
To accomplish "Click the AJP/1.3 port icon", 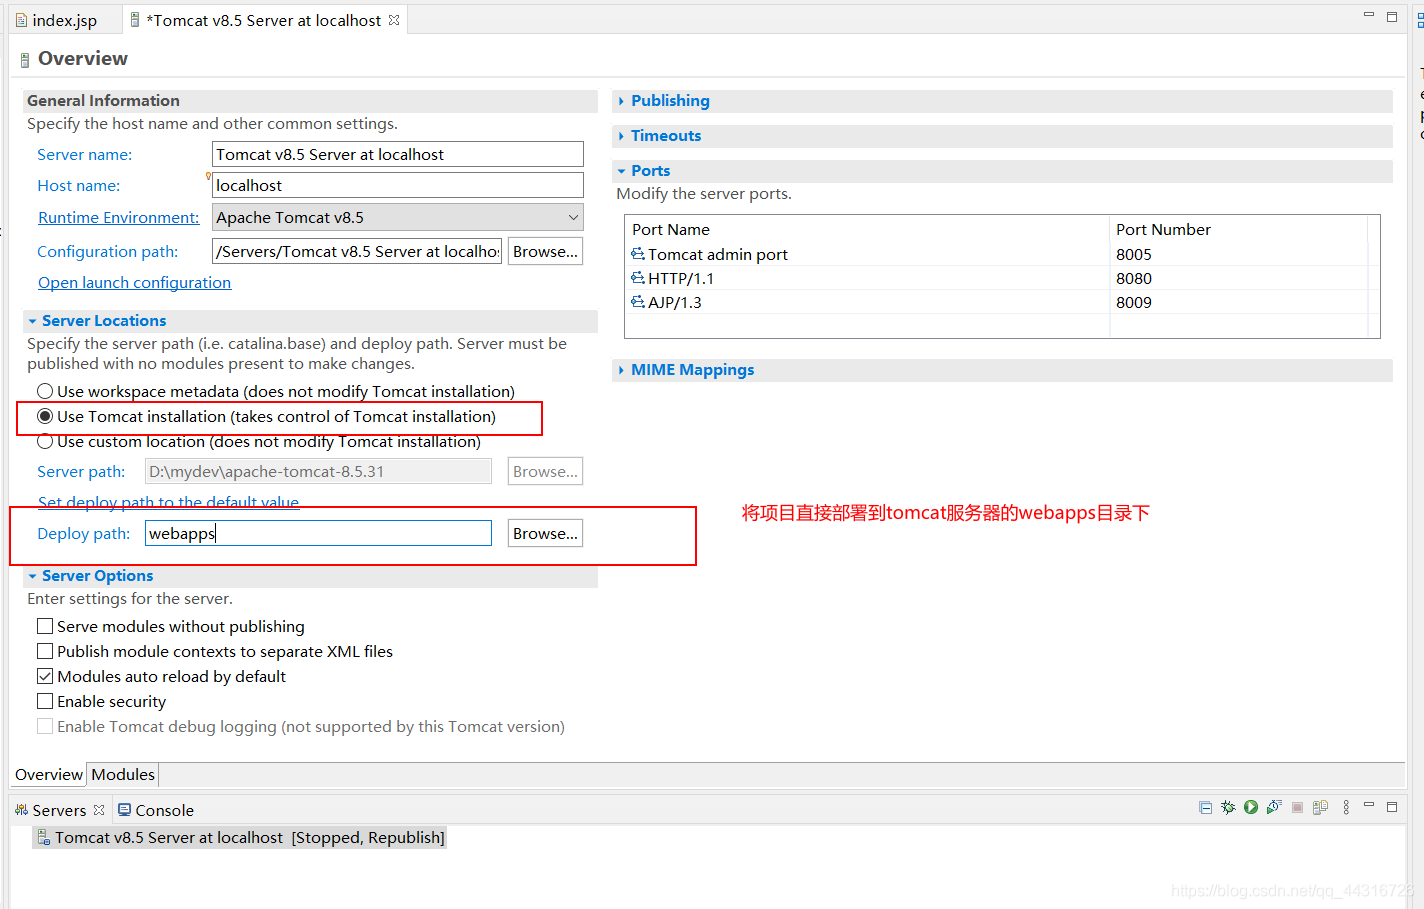I will tap(638, 302).
